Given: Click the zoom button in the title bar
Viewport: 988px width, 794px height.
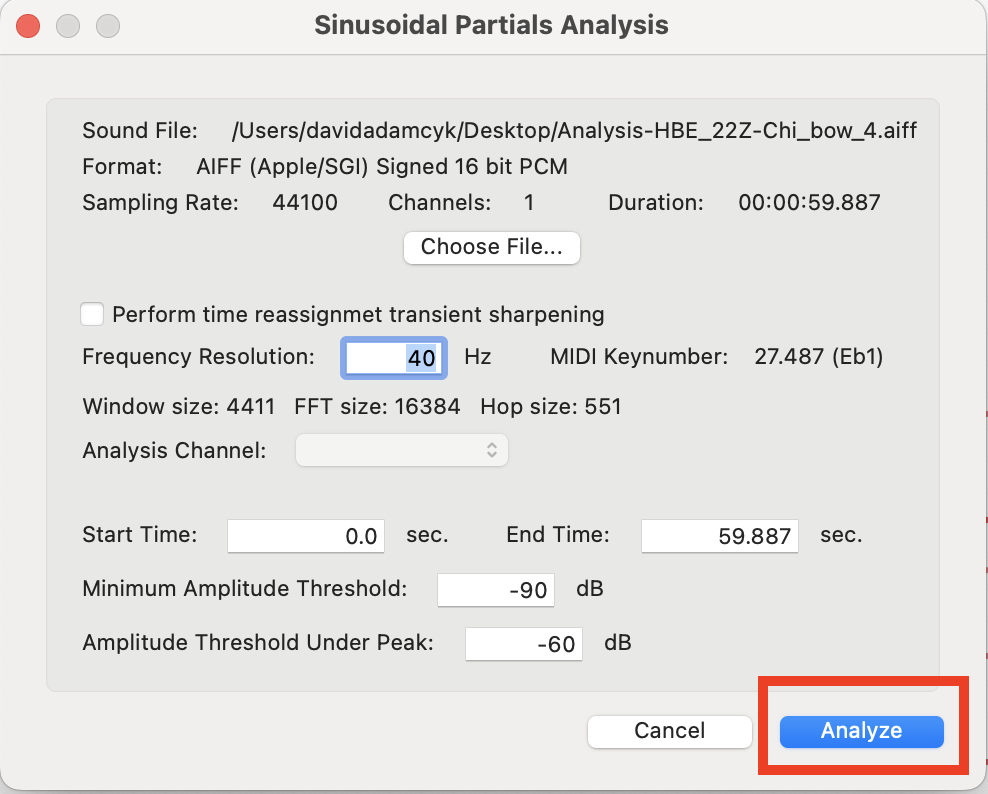Looking at the screenshot, I should (x=107, y=26).
